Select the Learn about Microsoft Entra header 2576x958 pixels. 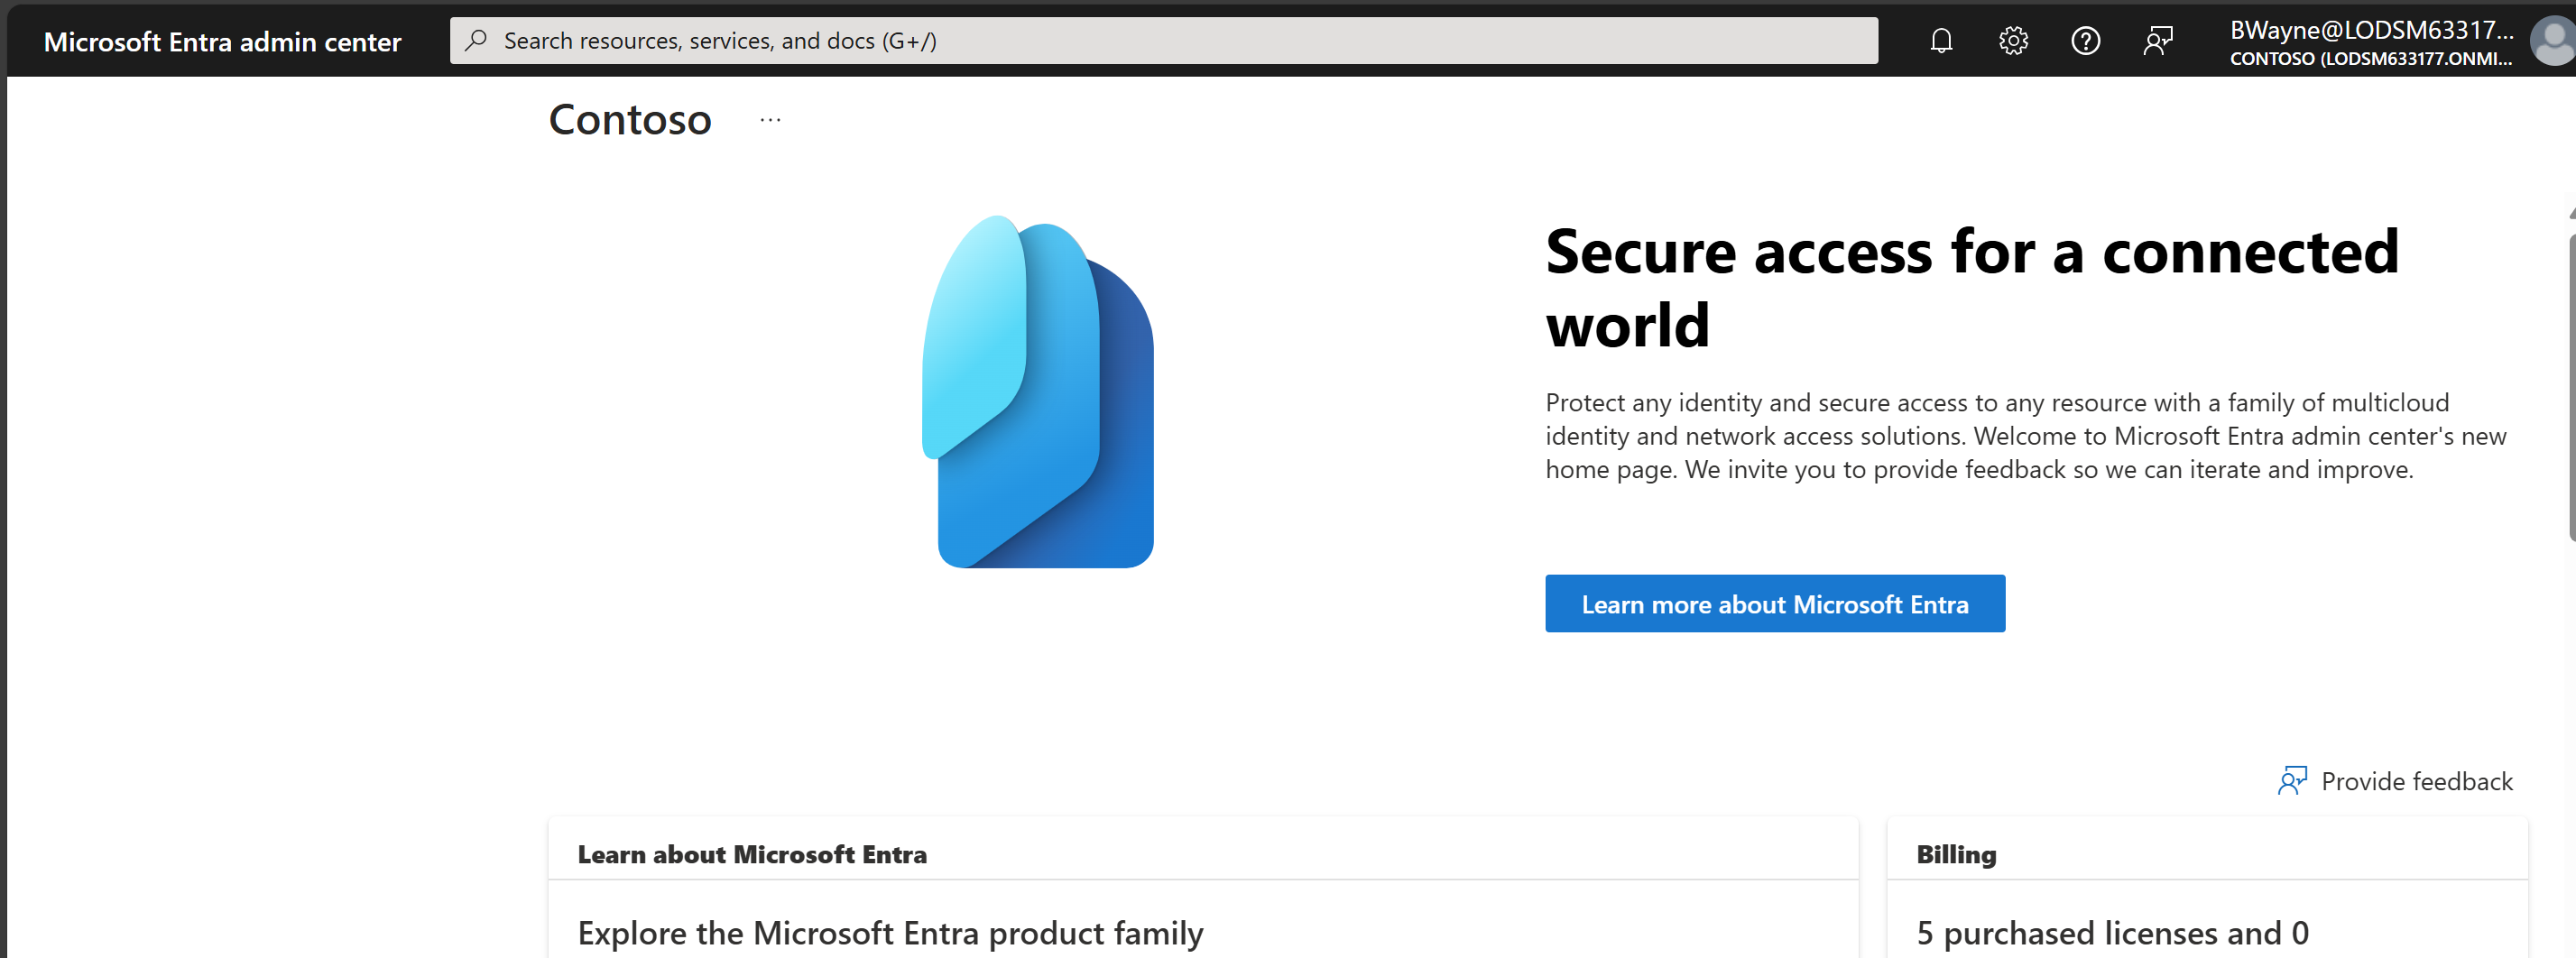752,854
